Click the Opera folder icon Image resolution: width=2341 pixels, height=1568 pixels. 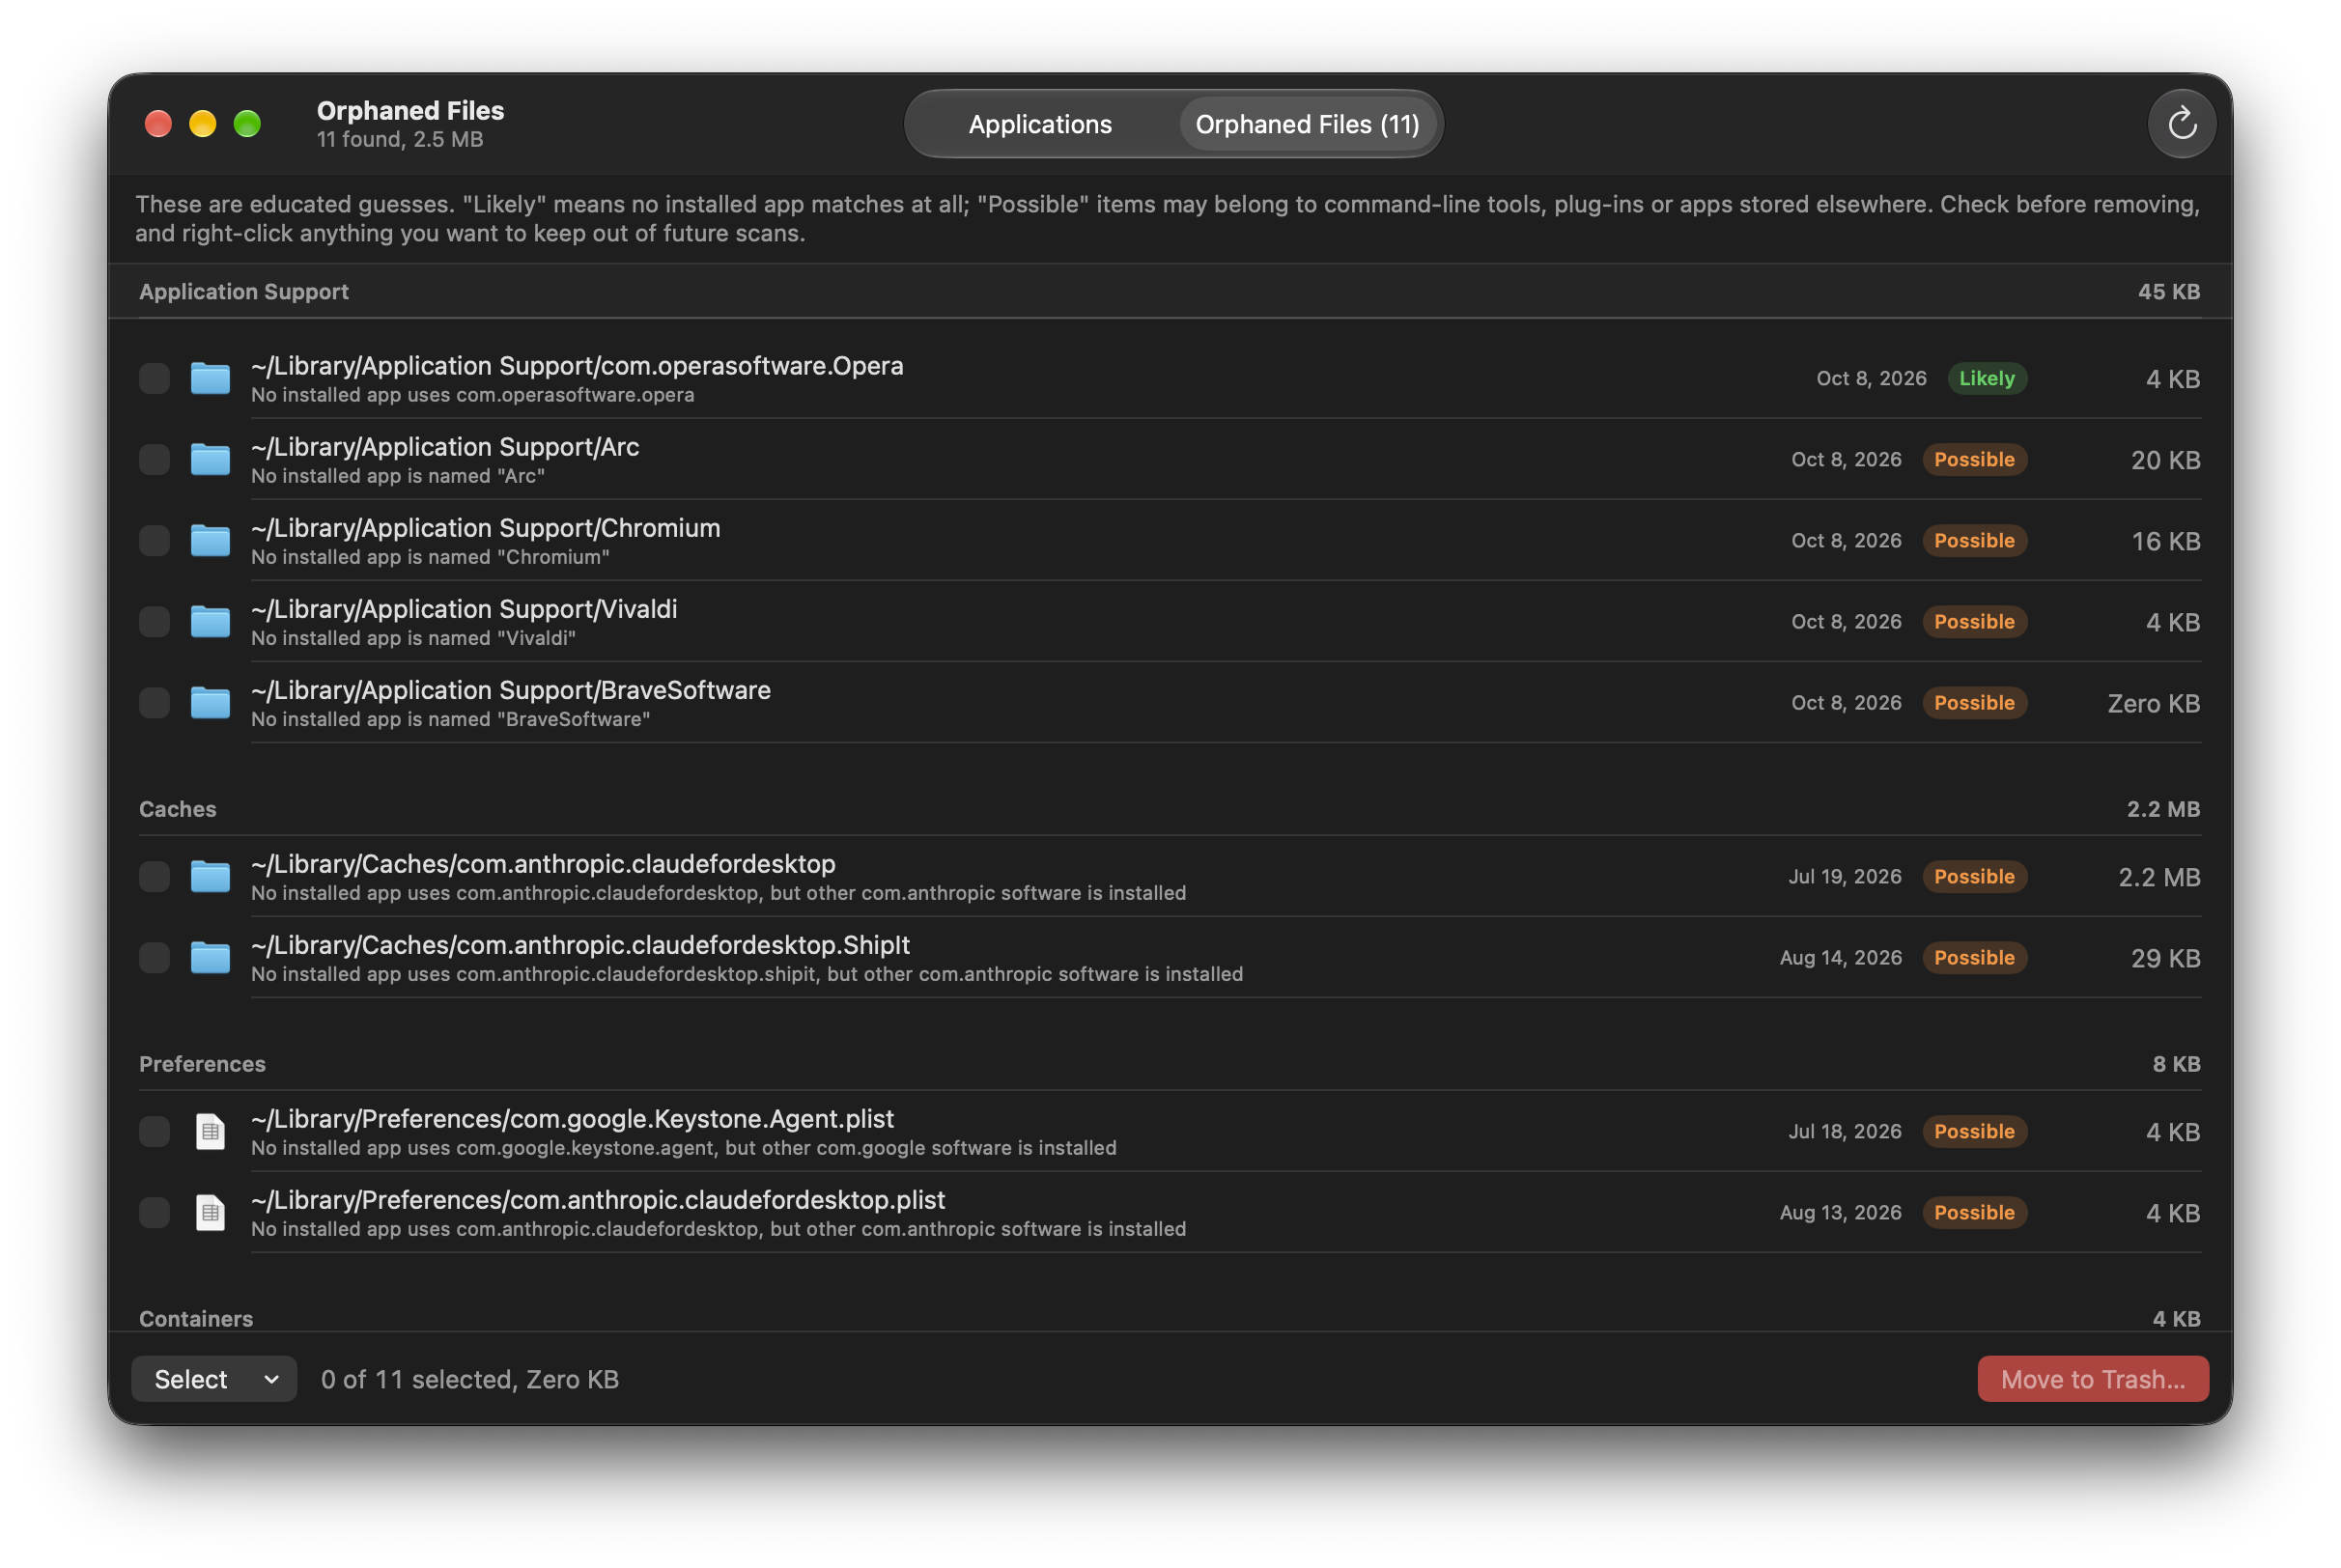point(210,379)
